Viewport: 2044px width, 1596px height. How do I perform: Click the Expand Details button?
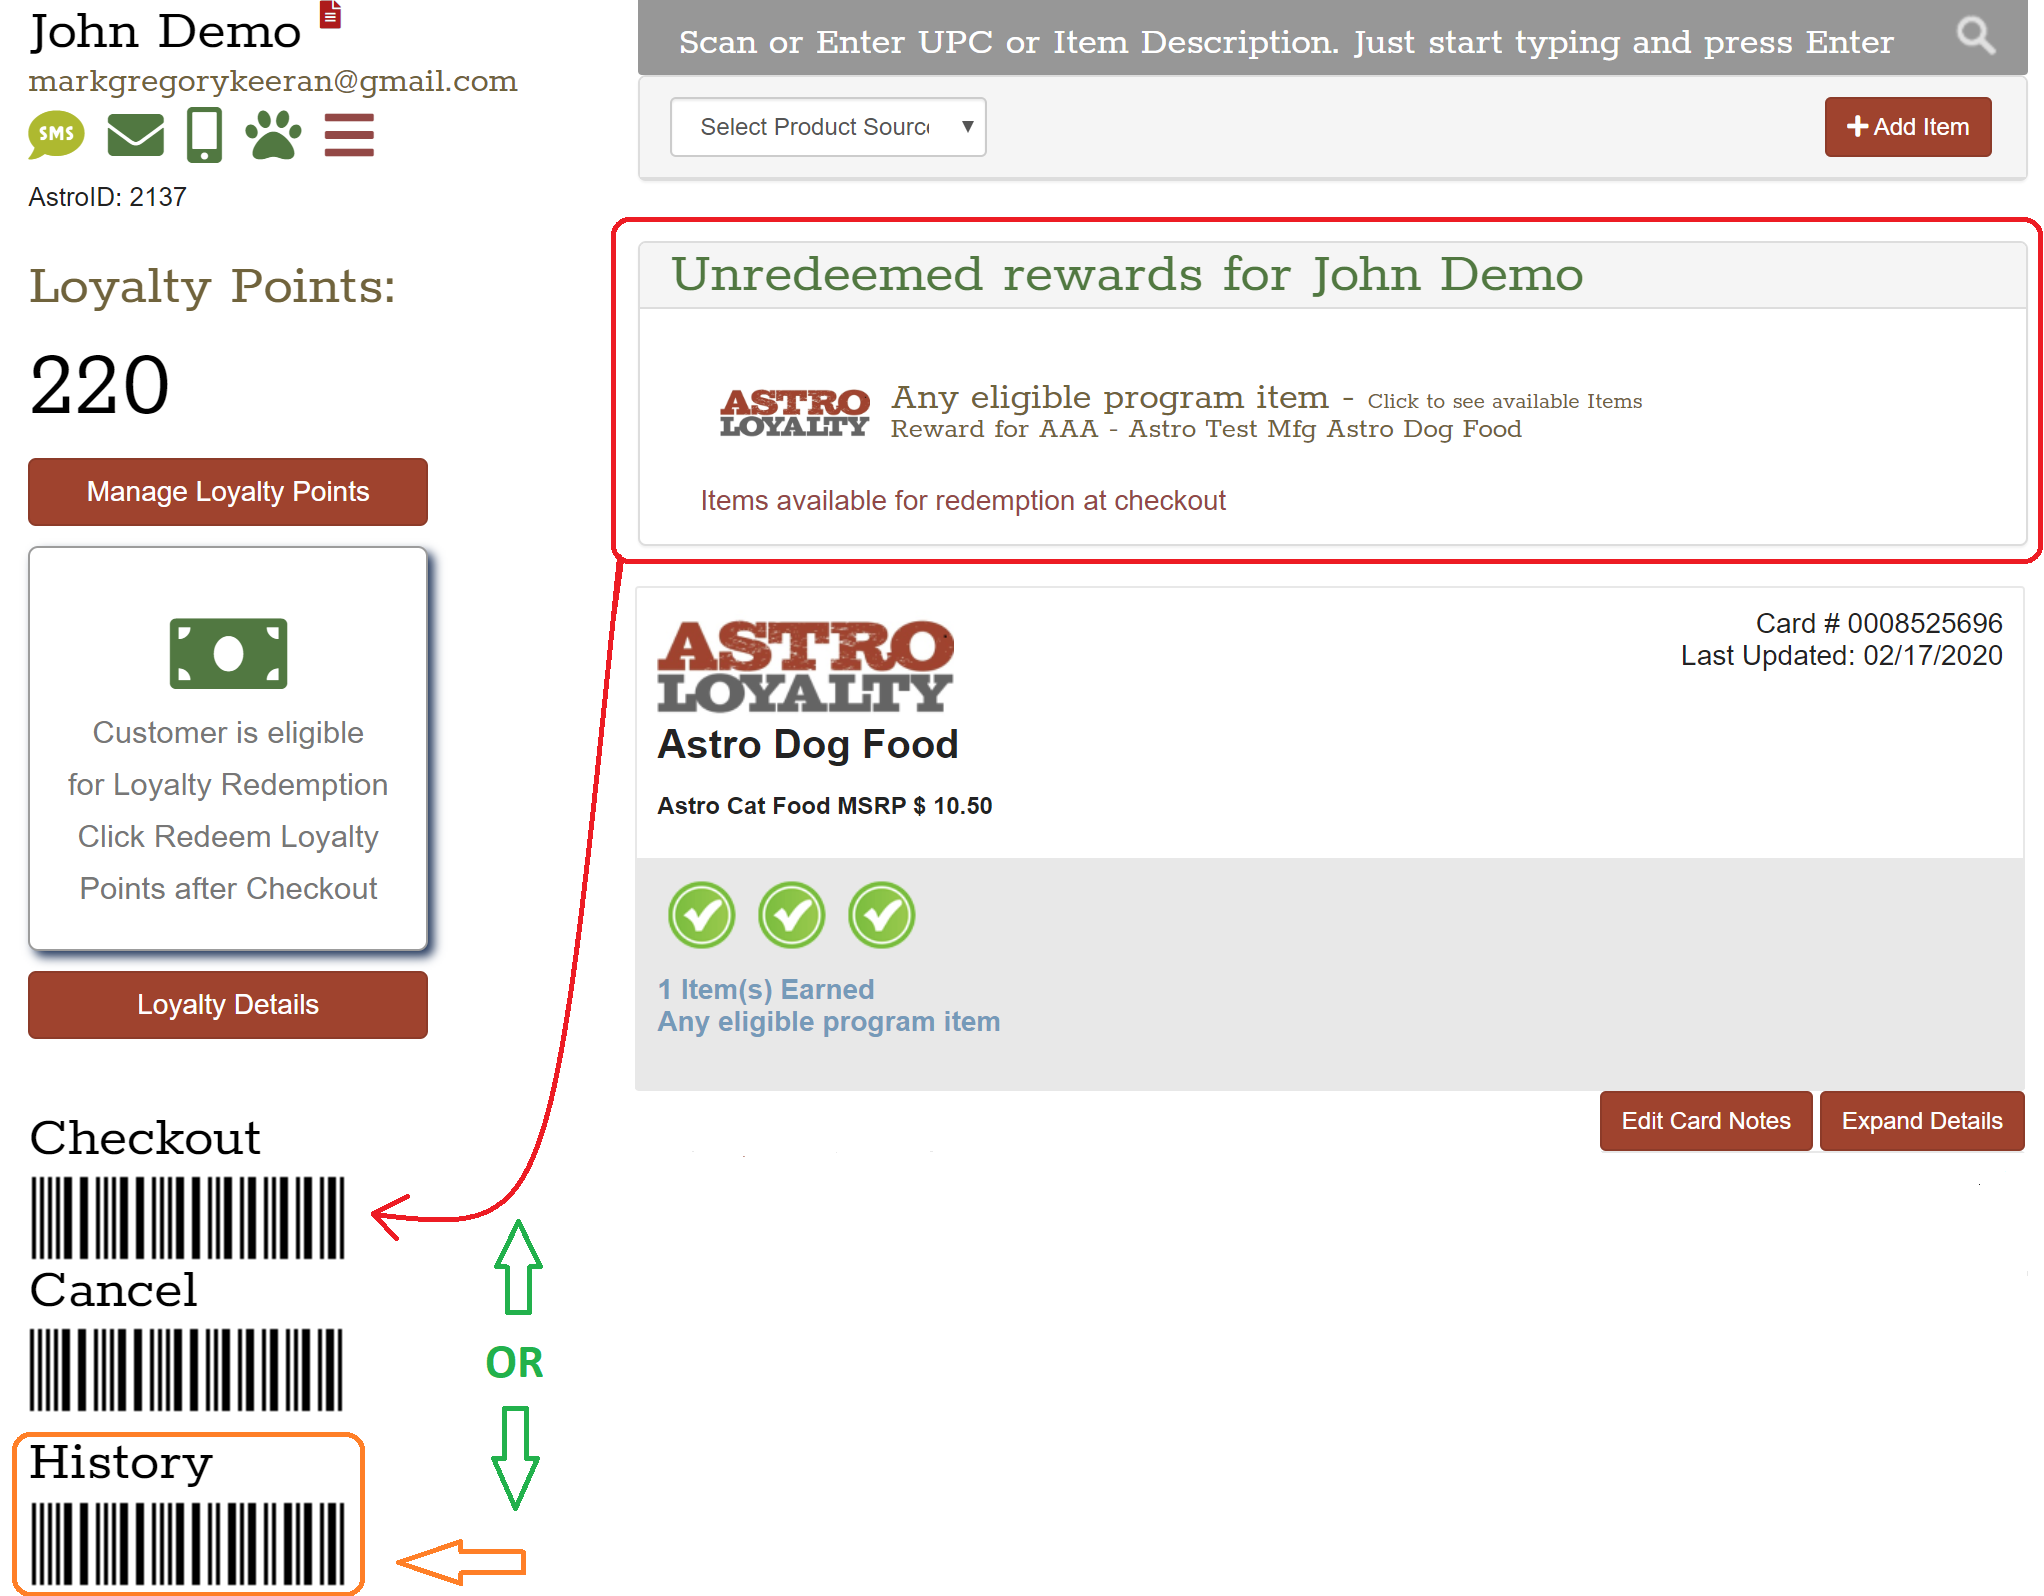1921,1121
